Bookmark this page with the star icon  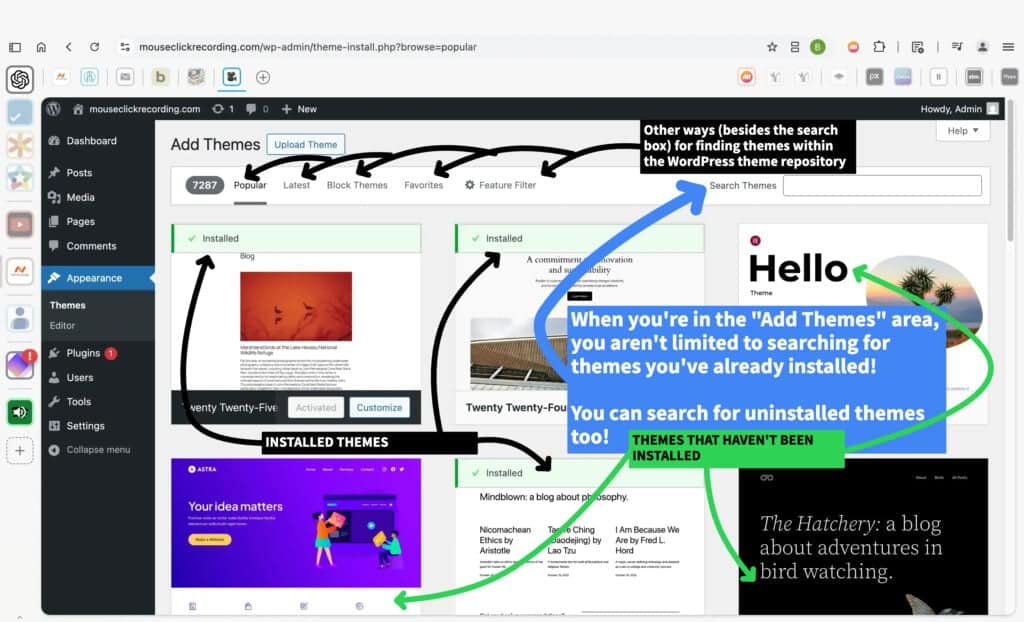point(772,47)
